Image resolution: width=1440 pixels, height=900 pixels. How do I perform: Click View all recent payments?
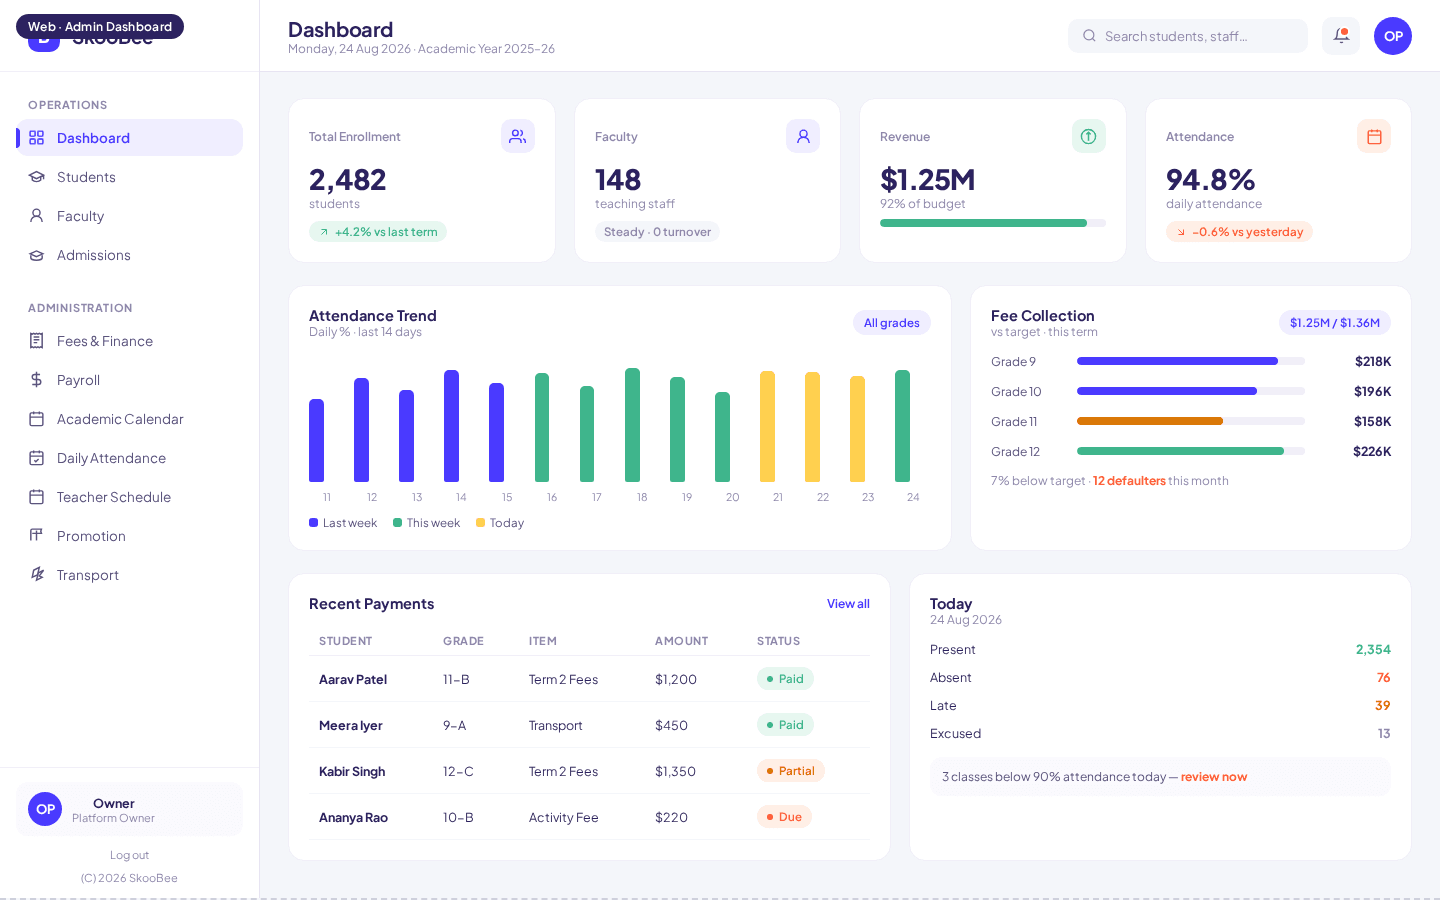pyautogui.click(x=848, y=604)
